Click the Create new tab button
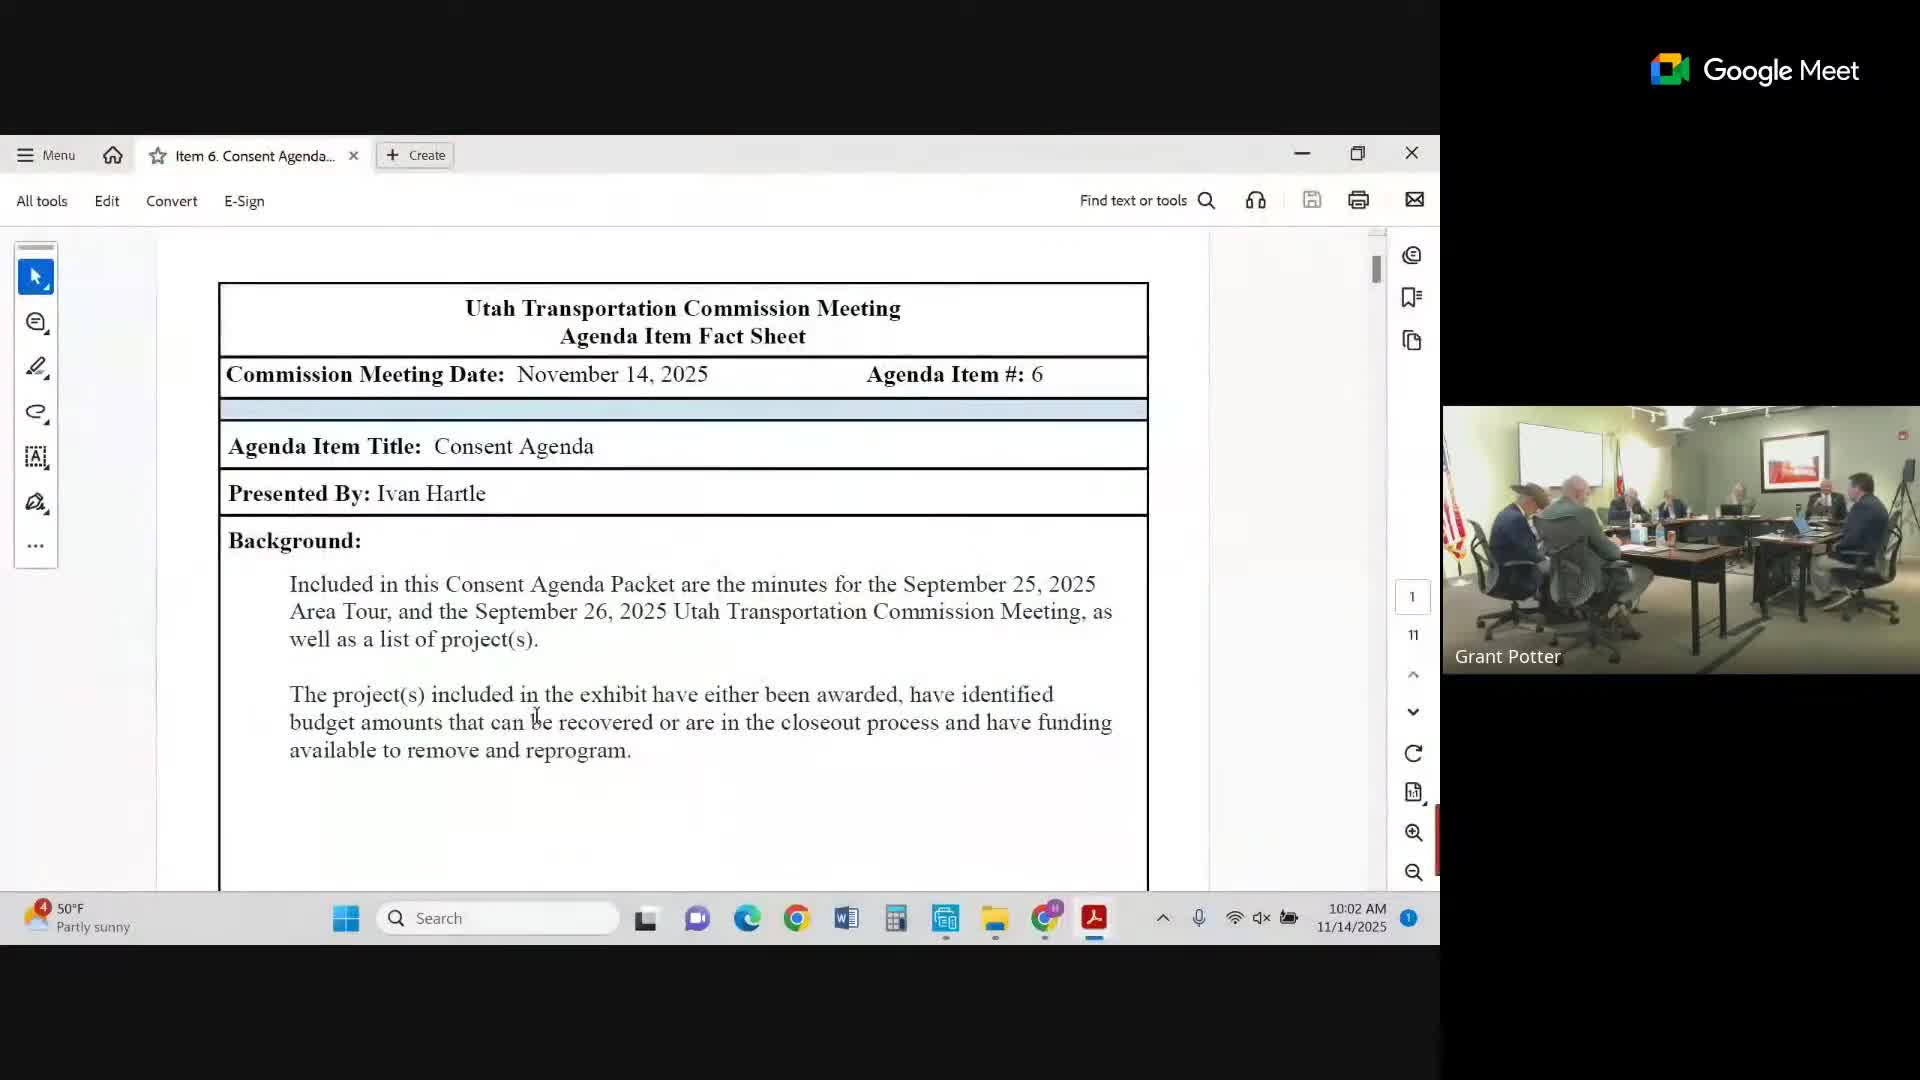 point(416,155)
